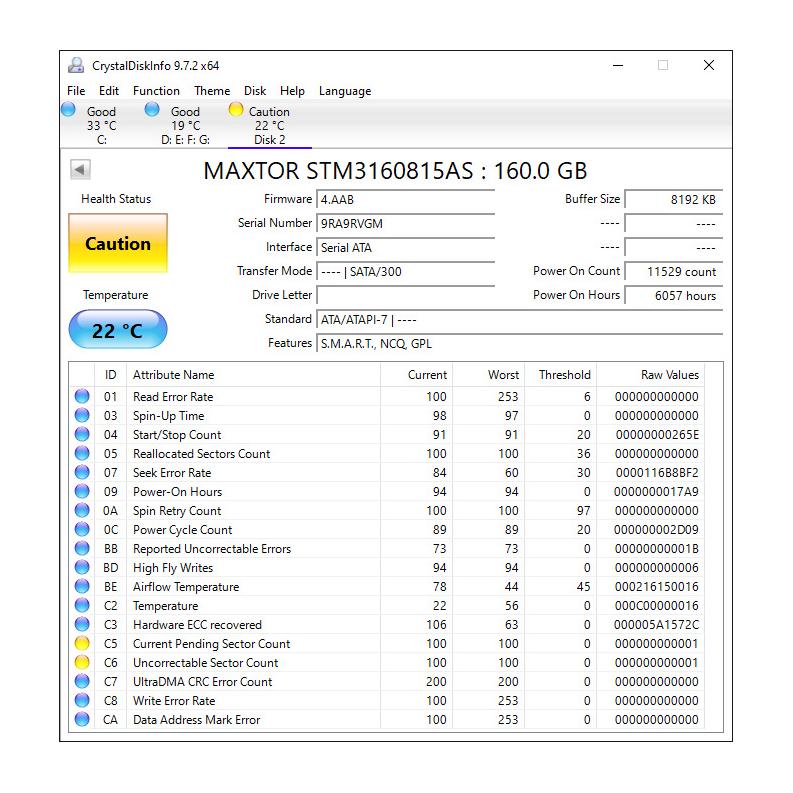Click the blue status icon for Data Address Mark Error
The height and width of the screenshot is (793, 793).
point(82,720)
